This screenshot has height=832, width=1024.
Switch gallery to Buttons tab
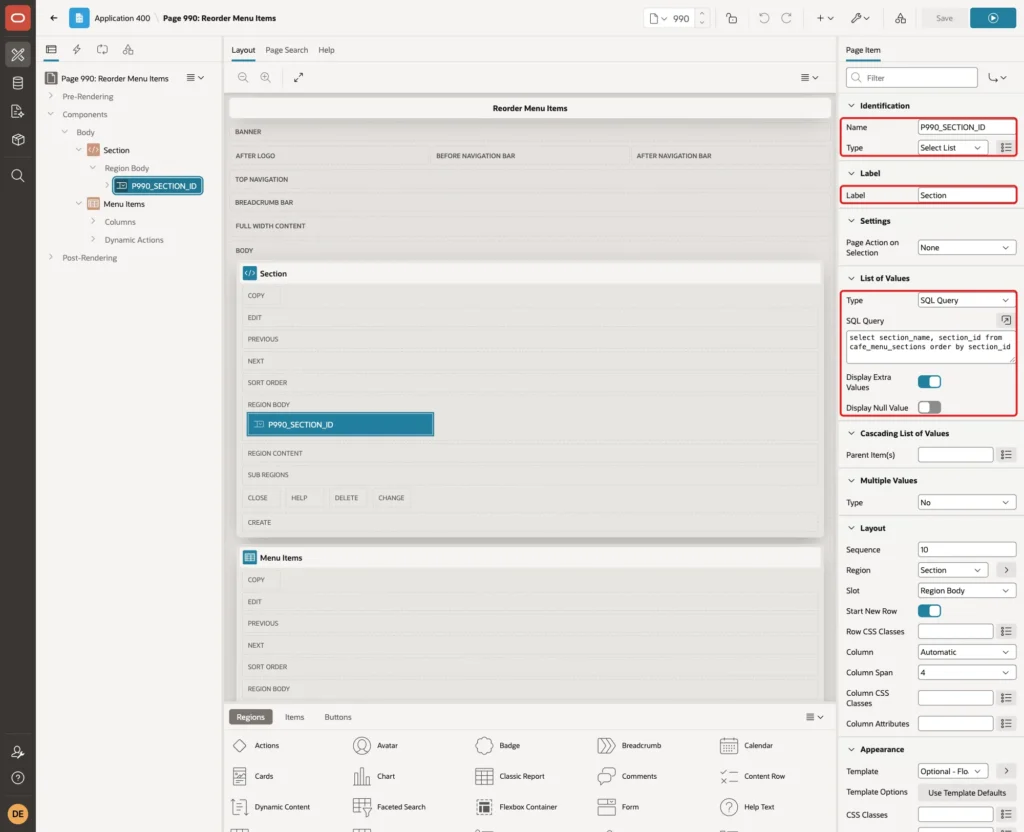(x=338, y=716)
